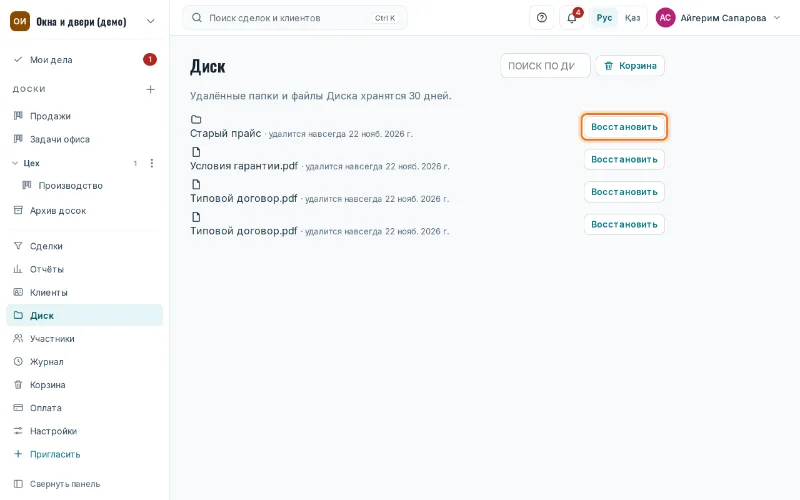Click the Настройки sliders icon
This screenshot has width=800, height=500.
click(x=18, y=431)
